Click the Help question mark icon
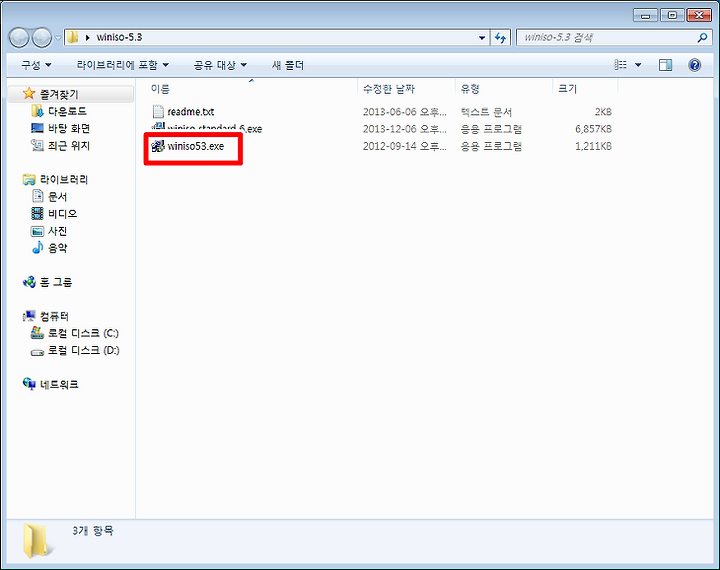 pos(694,65)
